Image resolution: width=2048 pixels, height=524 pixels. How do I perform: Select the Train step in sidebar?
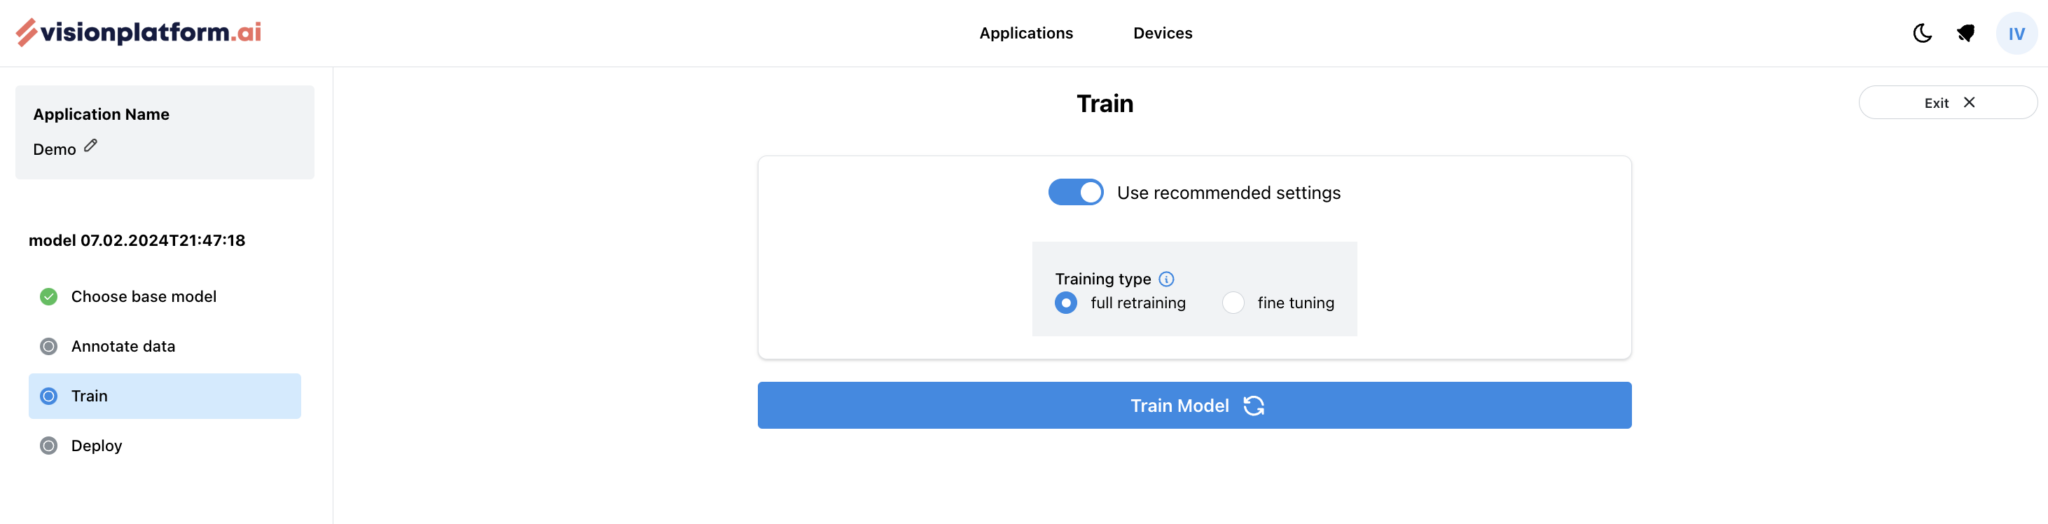[89, 396]
